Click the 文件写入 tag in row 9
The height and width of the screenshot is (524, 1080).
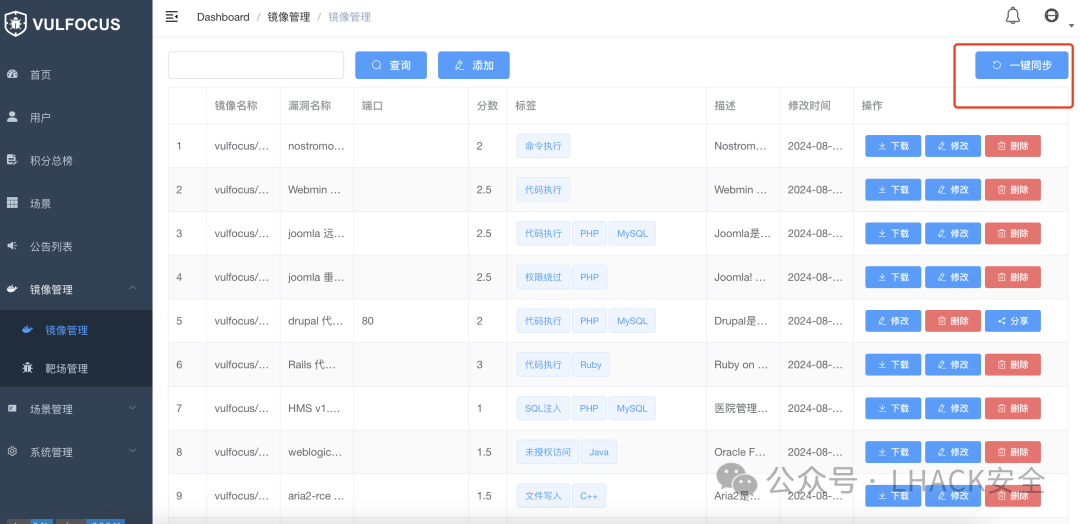tap(543, 496)
